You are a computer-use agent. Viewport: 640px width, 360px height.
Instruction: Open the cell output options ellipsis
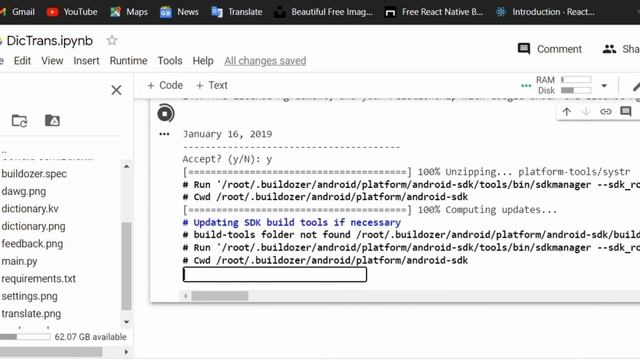[x=164, y=134]
